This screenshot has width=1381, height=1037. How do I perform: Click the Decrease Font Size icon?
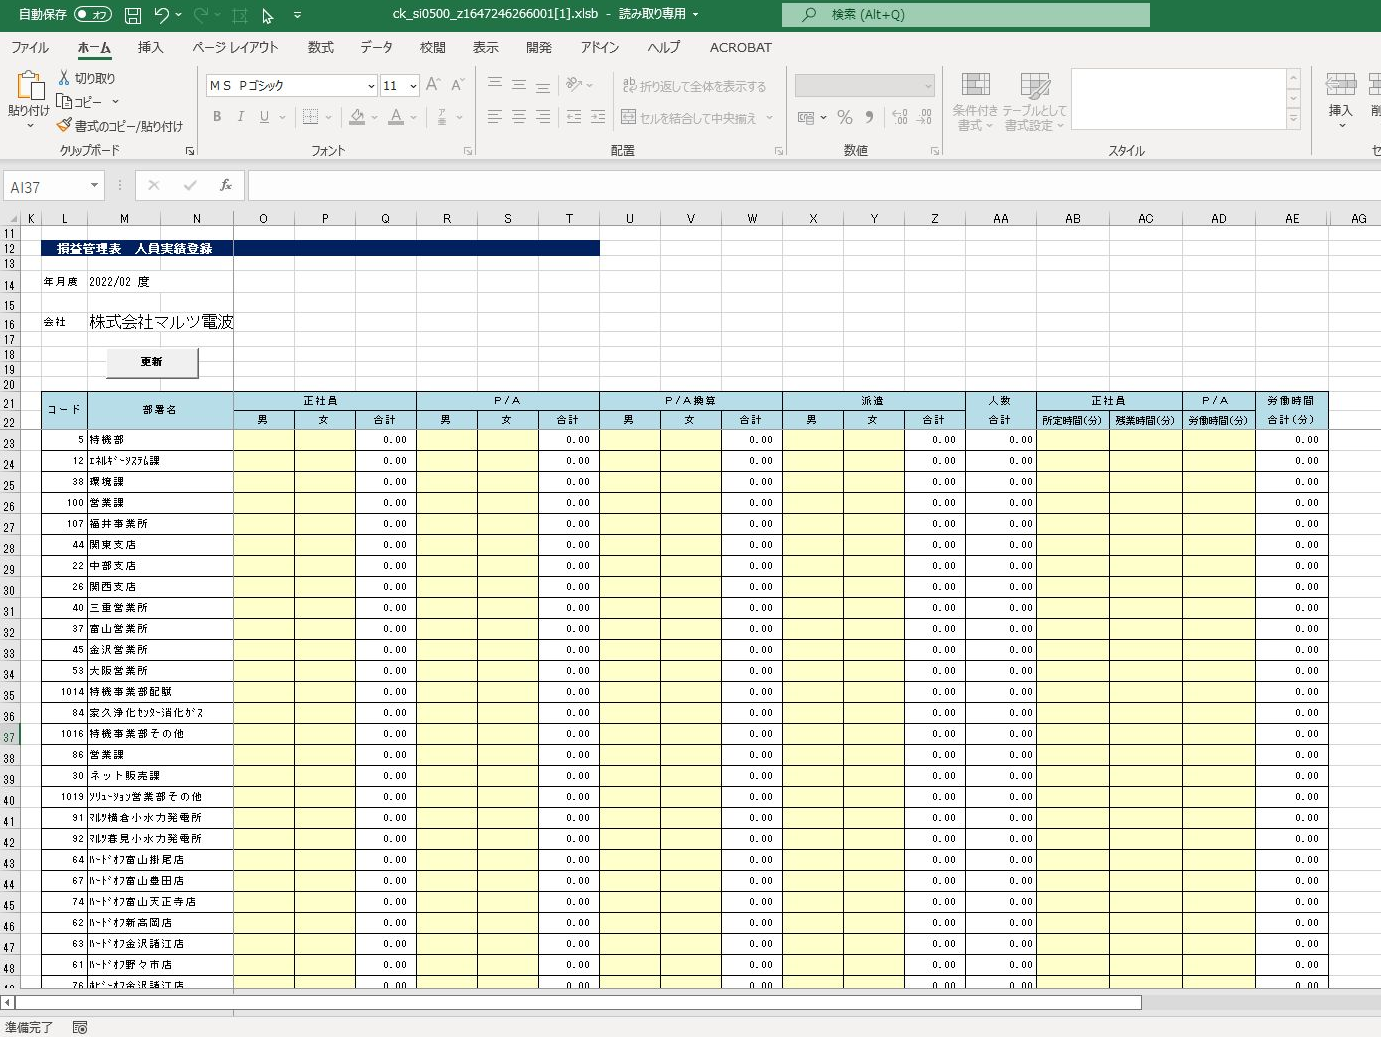tap(457, 85)
